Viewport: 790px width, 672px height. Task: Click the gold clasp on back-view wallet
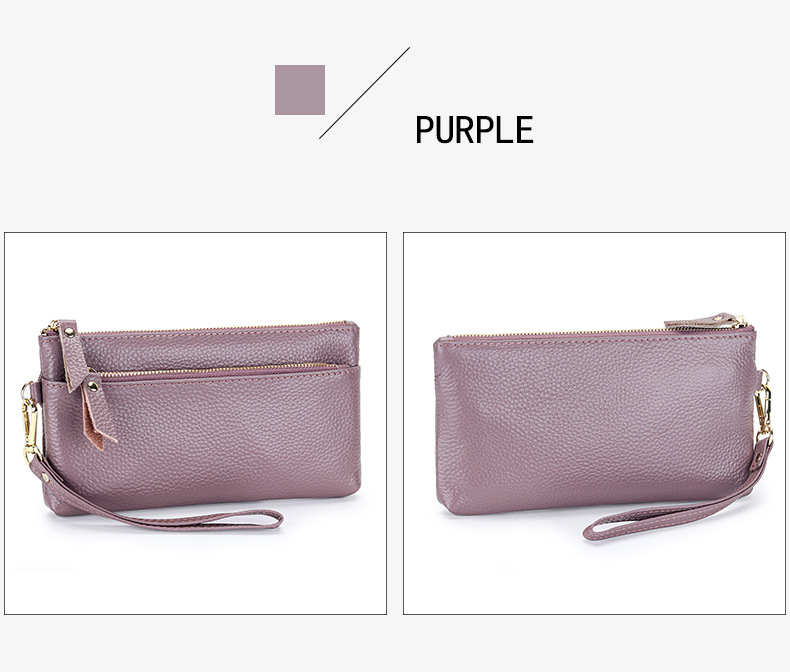tap(763, 408)
